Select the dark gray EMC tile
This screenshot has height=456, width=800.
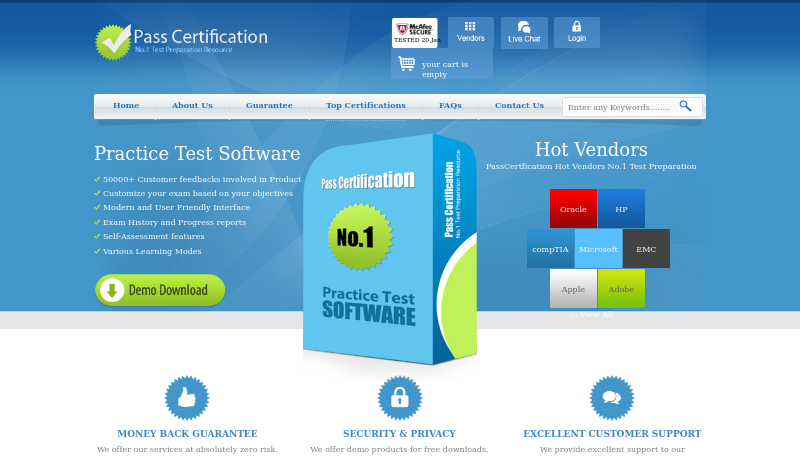tap(646, 249)
